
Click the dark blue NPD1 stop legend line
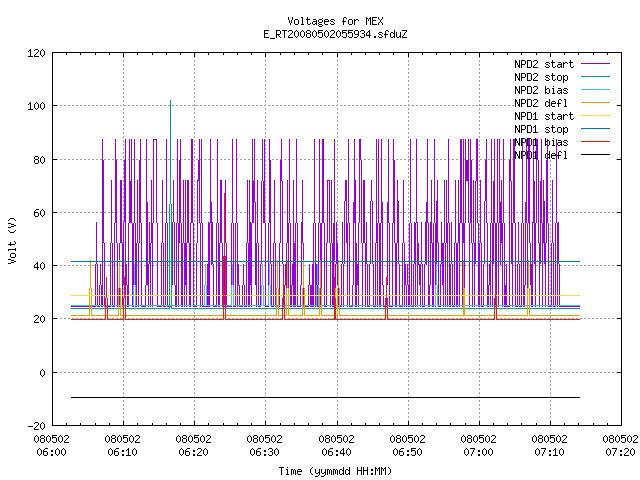pos(595,129)
